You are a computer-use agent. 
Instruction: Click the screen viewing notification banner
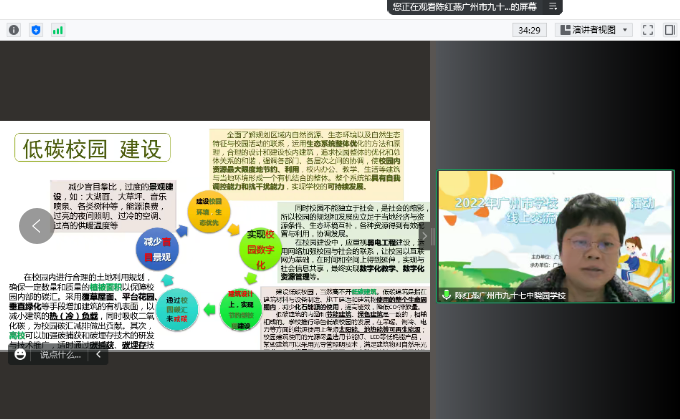[x=470, y=7]
